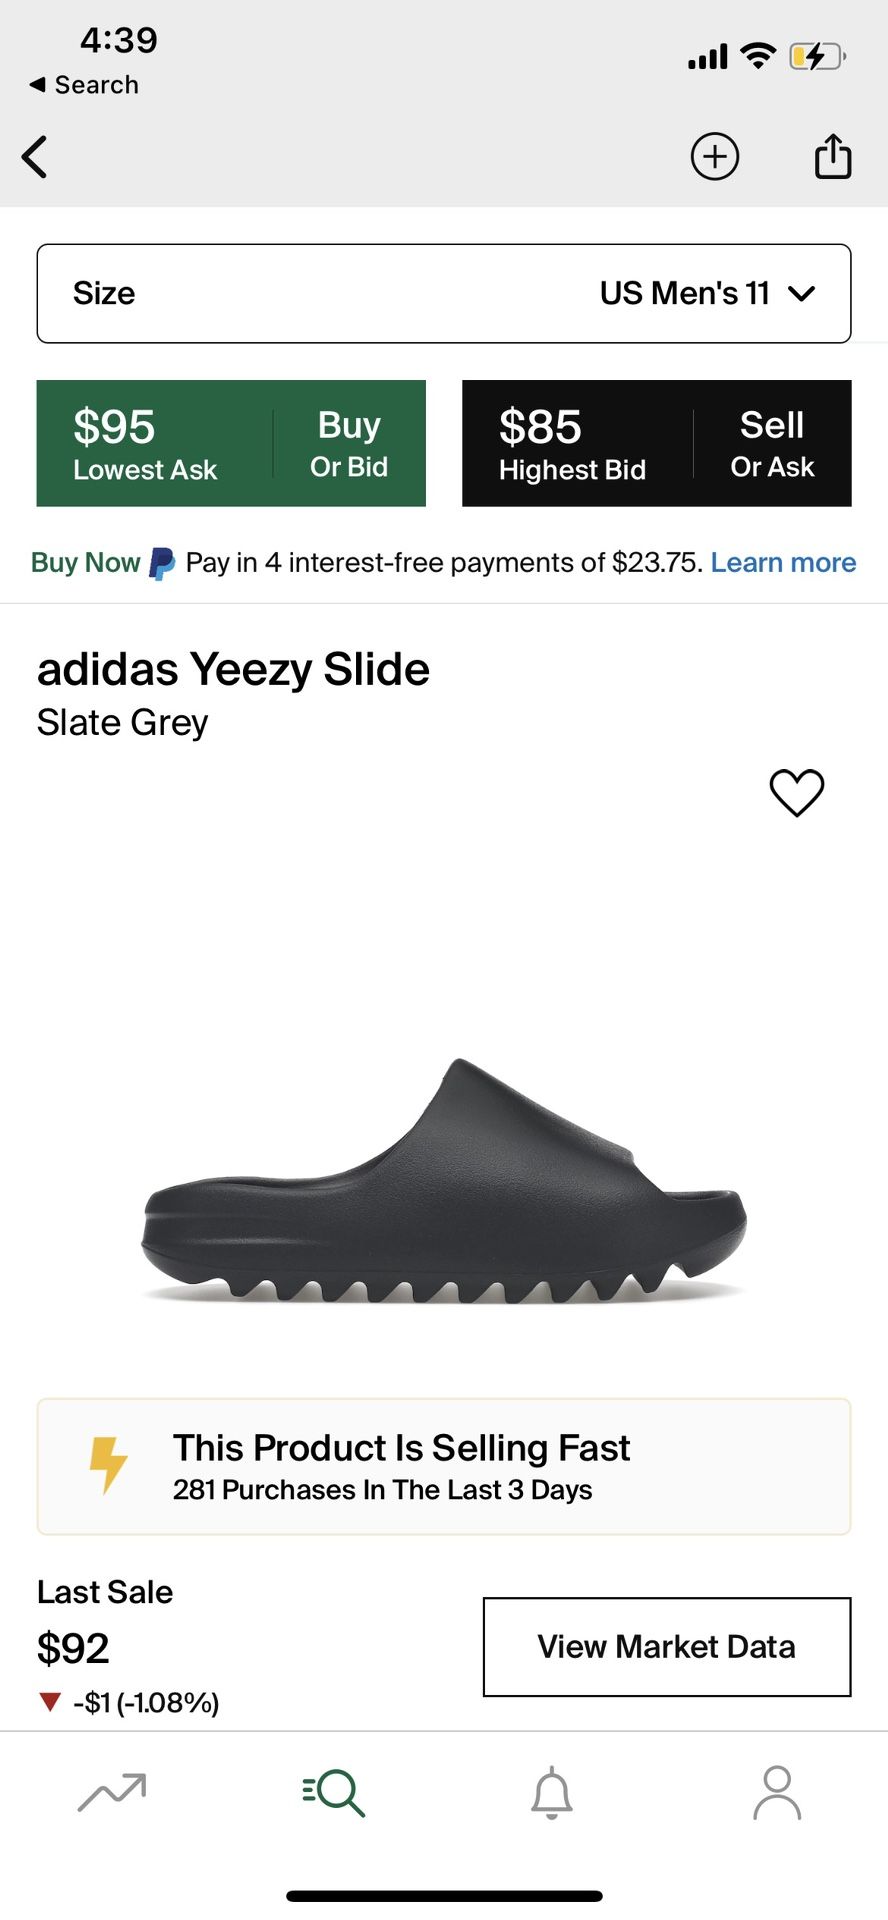Open the Size US Men's 11 dropdown

[444, 294]
